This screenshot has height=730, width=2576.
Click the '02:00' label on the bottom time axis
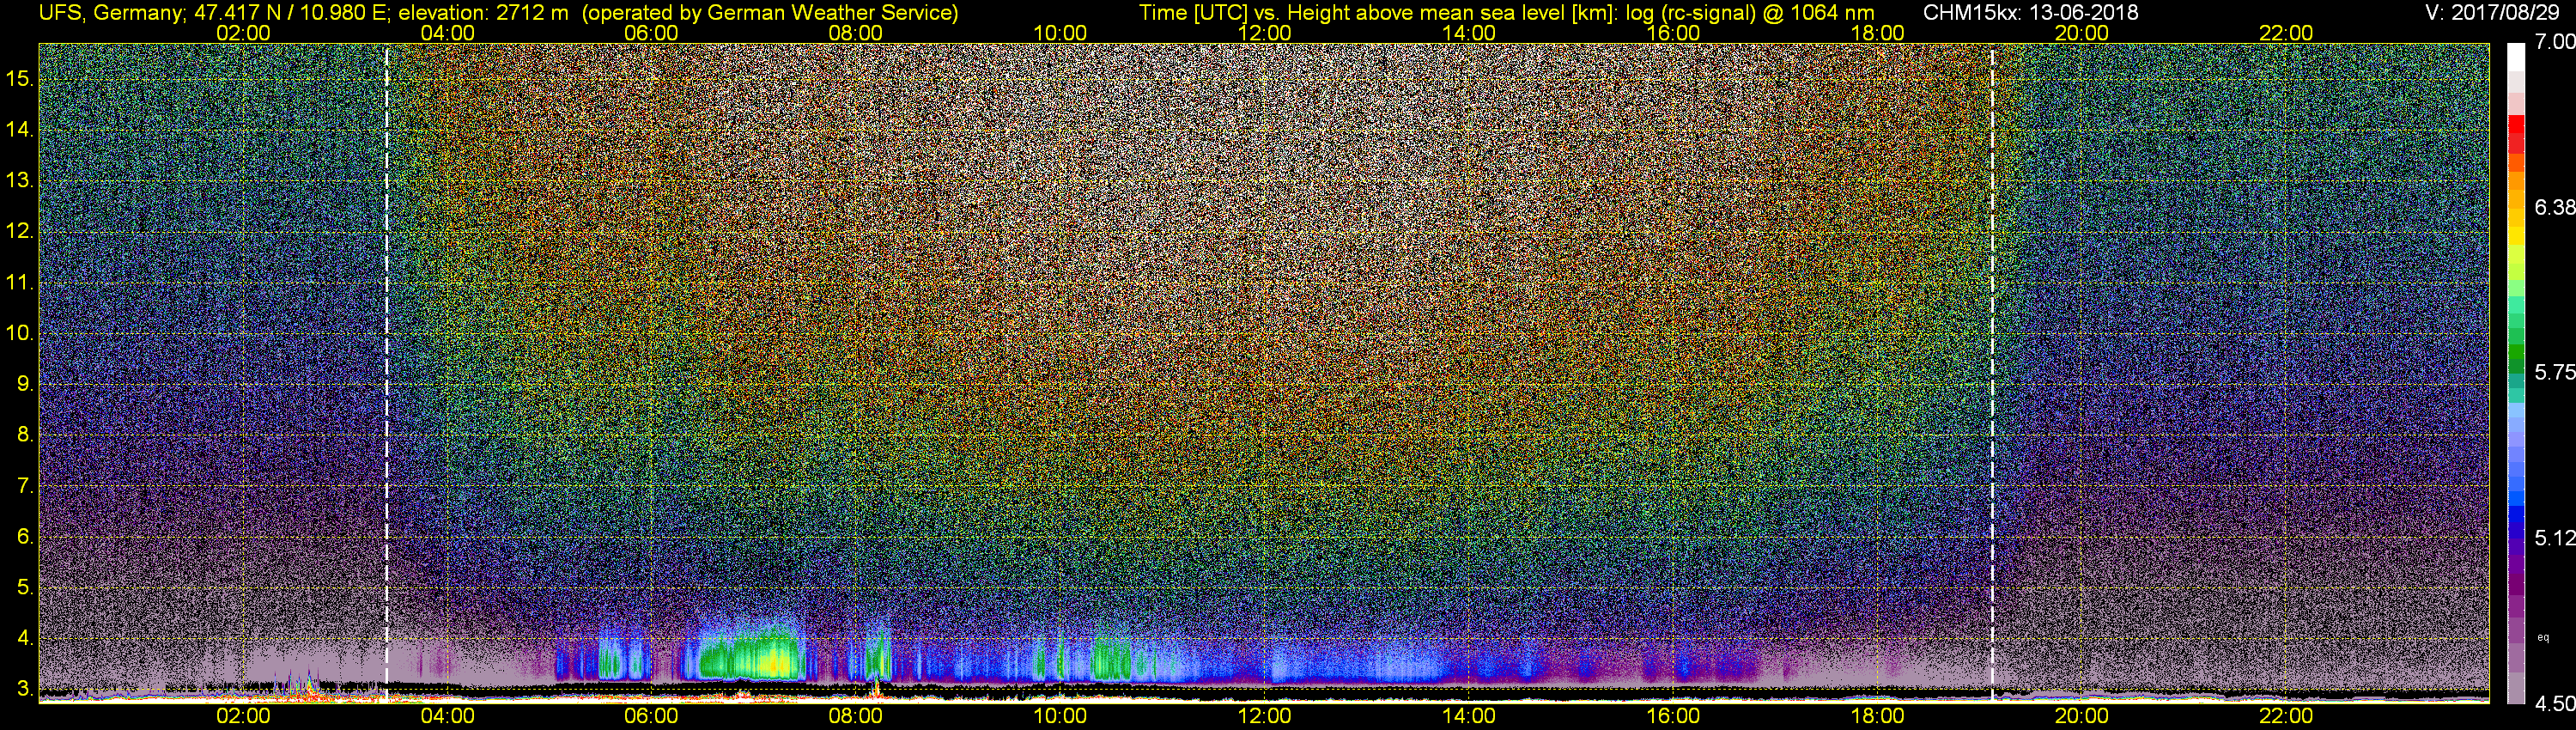(x=243, y=716)
